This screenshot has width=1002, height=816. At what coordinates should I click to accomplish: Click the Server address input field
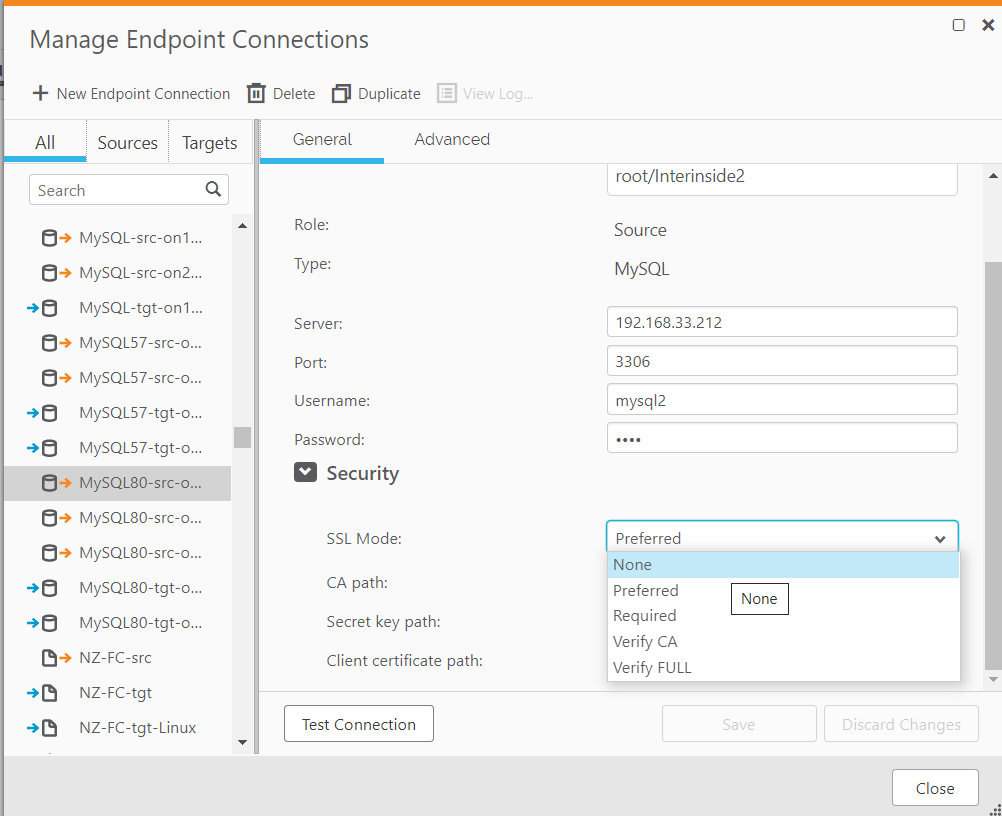pyautogui.click(x=782, y=322)
